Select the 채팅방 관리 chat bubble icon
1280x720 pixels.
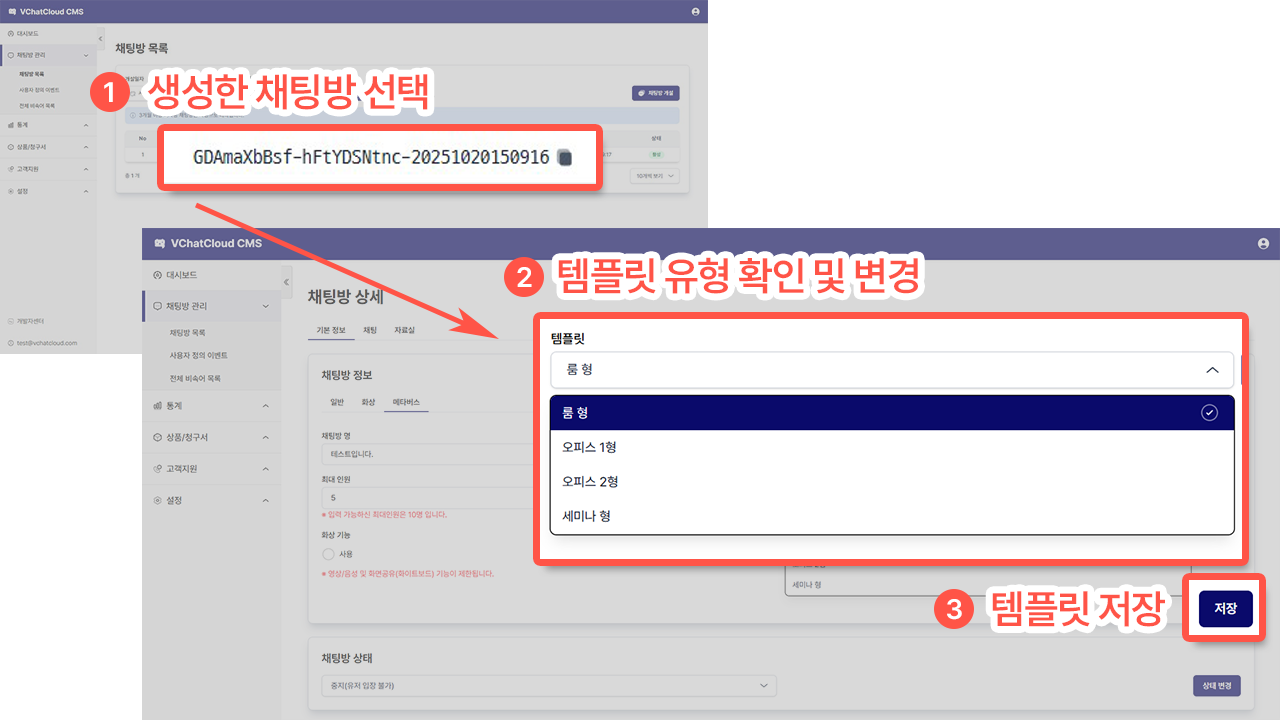point(157,307)
